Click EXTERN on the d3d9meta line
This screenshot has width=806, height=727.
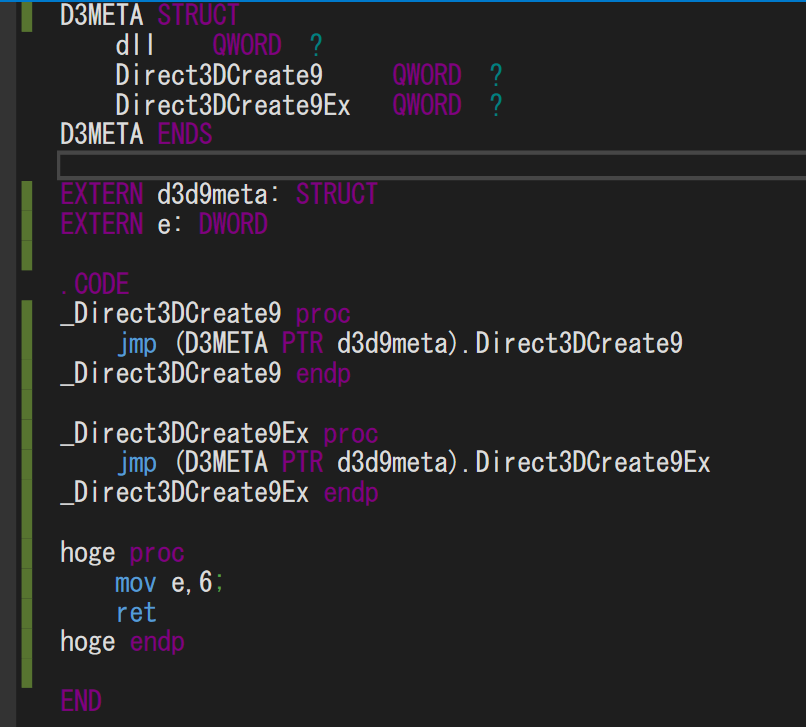pos(102,194)
